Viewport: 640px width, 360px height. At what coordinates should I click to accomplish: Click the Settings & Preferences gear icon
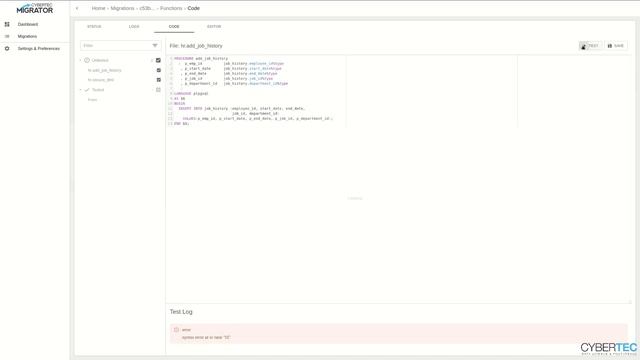7,49
